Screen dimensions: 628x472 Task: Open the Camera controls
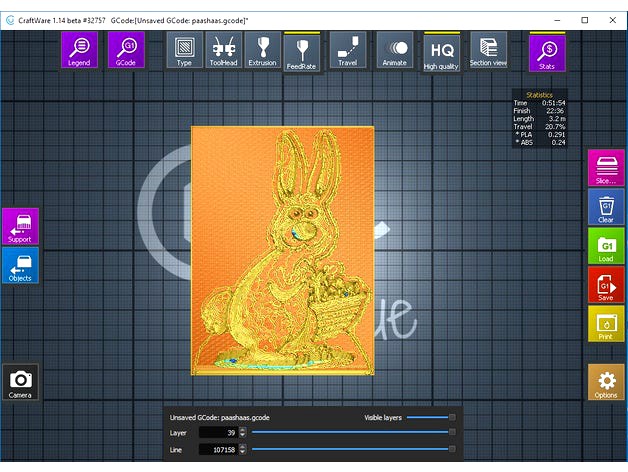20,382
